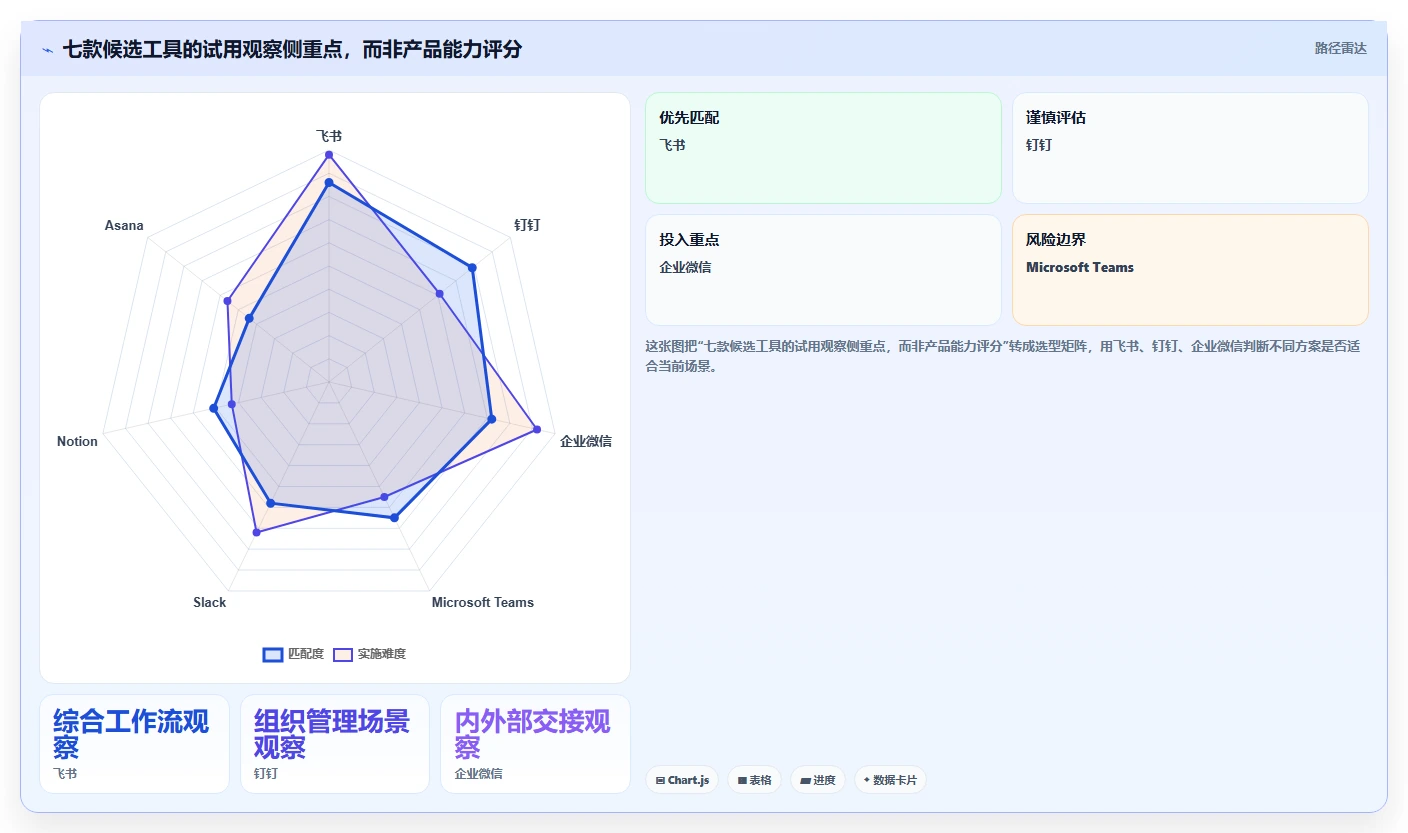Click the 钉钉 radar axis label

pos(527,225)
